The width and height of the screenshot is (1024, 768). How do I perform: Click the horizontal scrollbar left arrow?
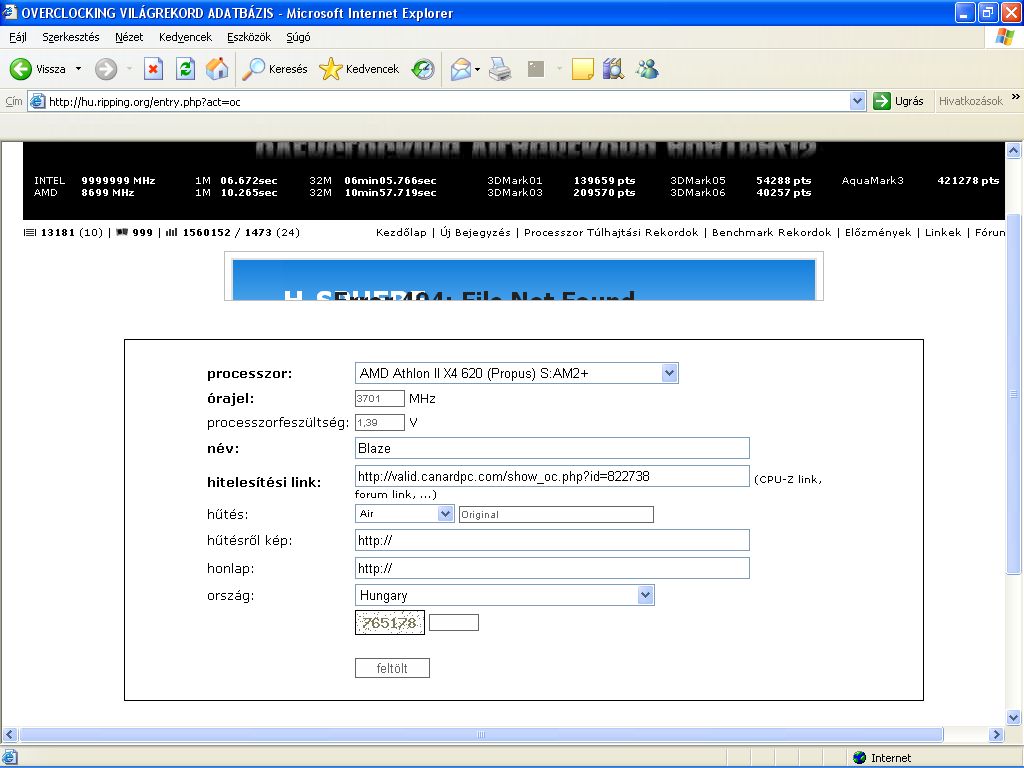click(x=9, y=734)
